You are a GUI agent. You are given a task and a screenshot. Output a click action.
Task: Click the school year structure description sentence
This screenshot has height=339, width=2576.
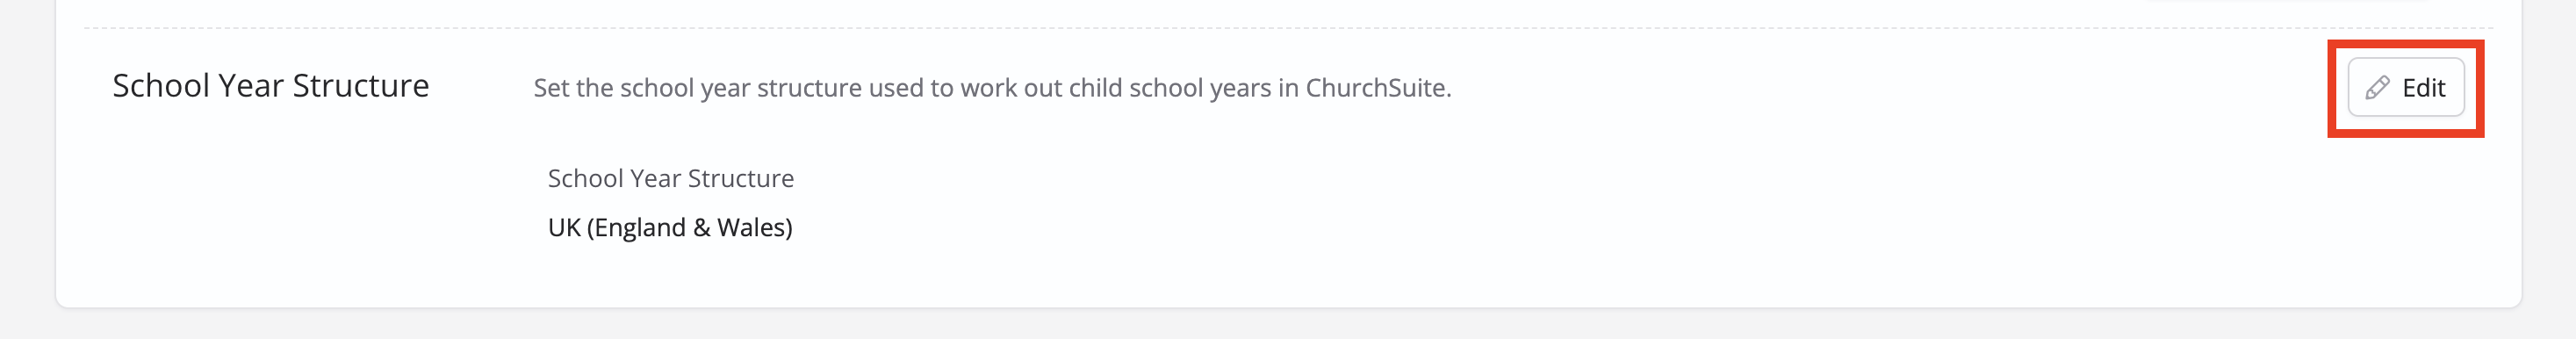coord(992,88)
